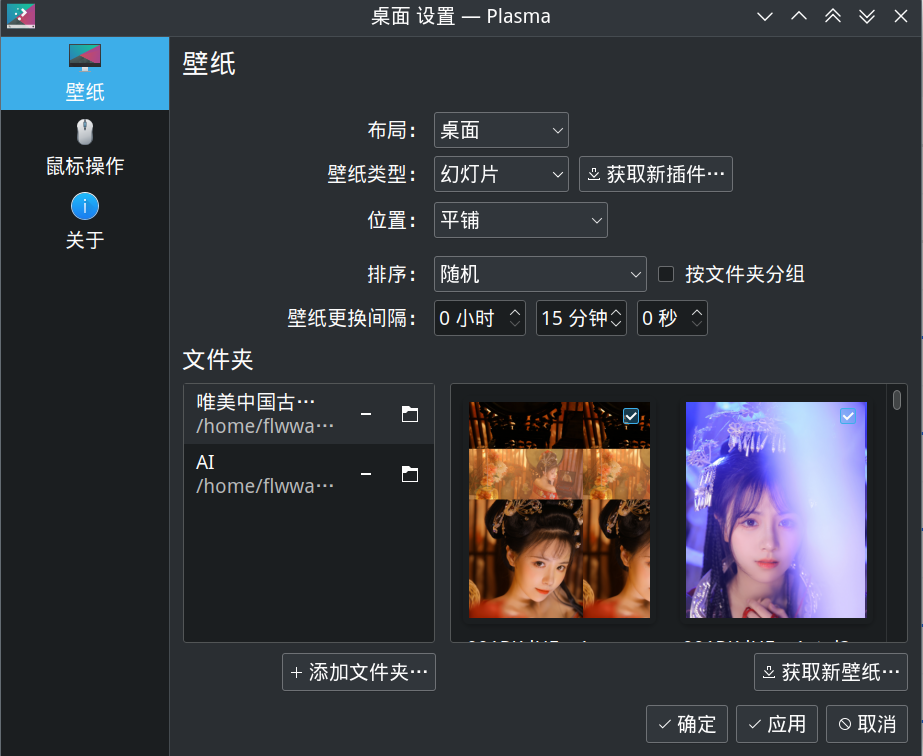Decrease the minutes interval value
The height and width of the screenshot is (756, 923).
coord(616,324)
